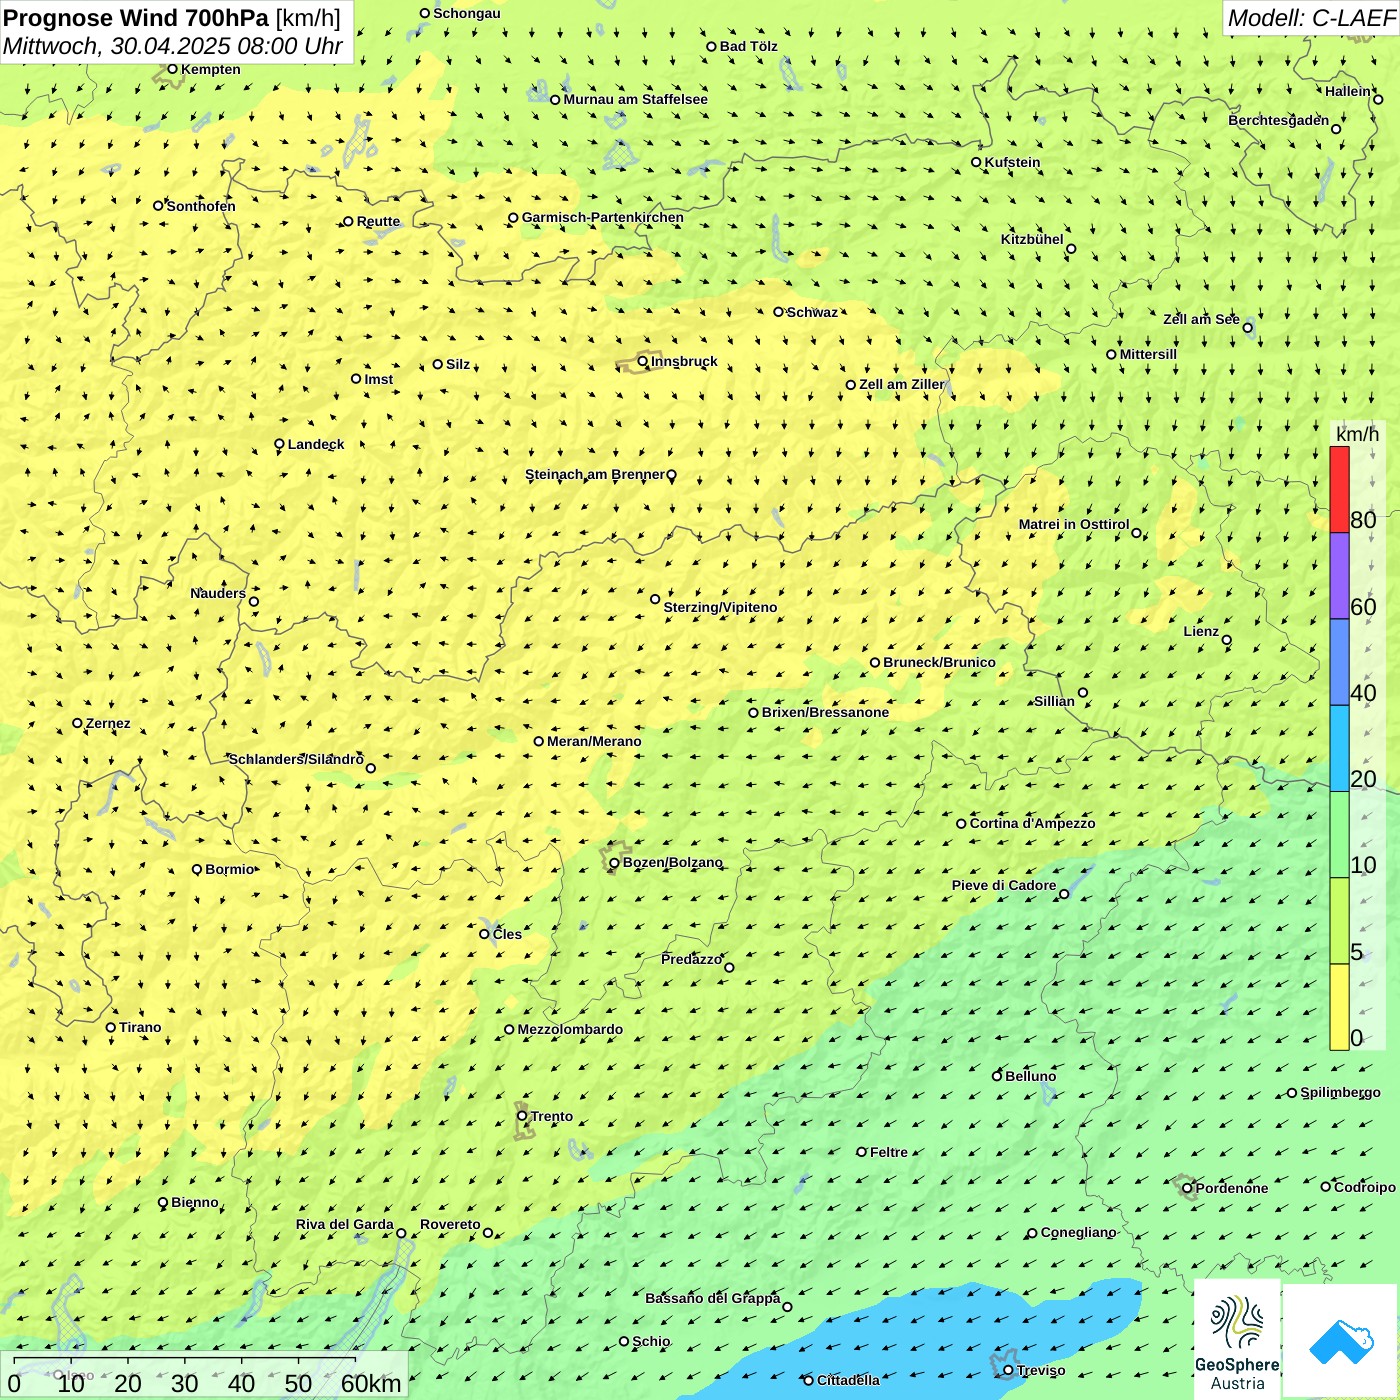Click the 'Nauders' label
This screenshot has height=1400, width=1400.
coord(218,593)
